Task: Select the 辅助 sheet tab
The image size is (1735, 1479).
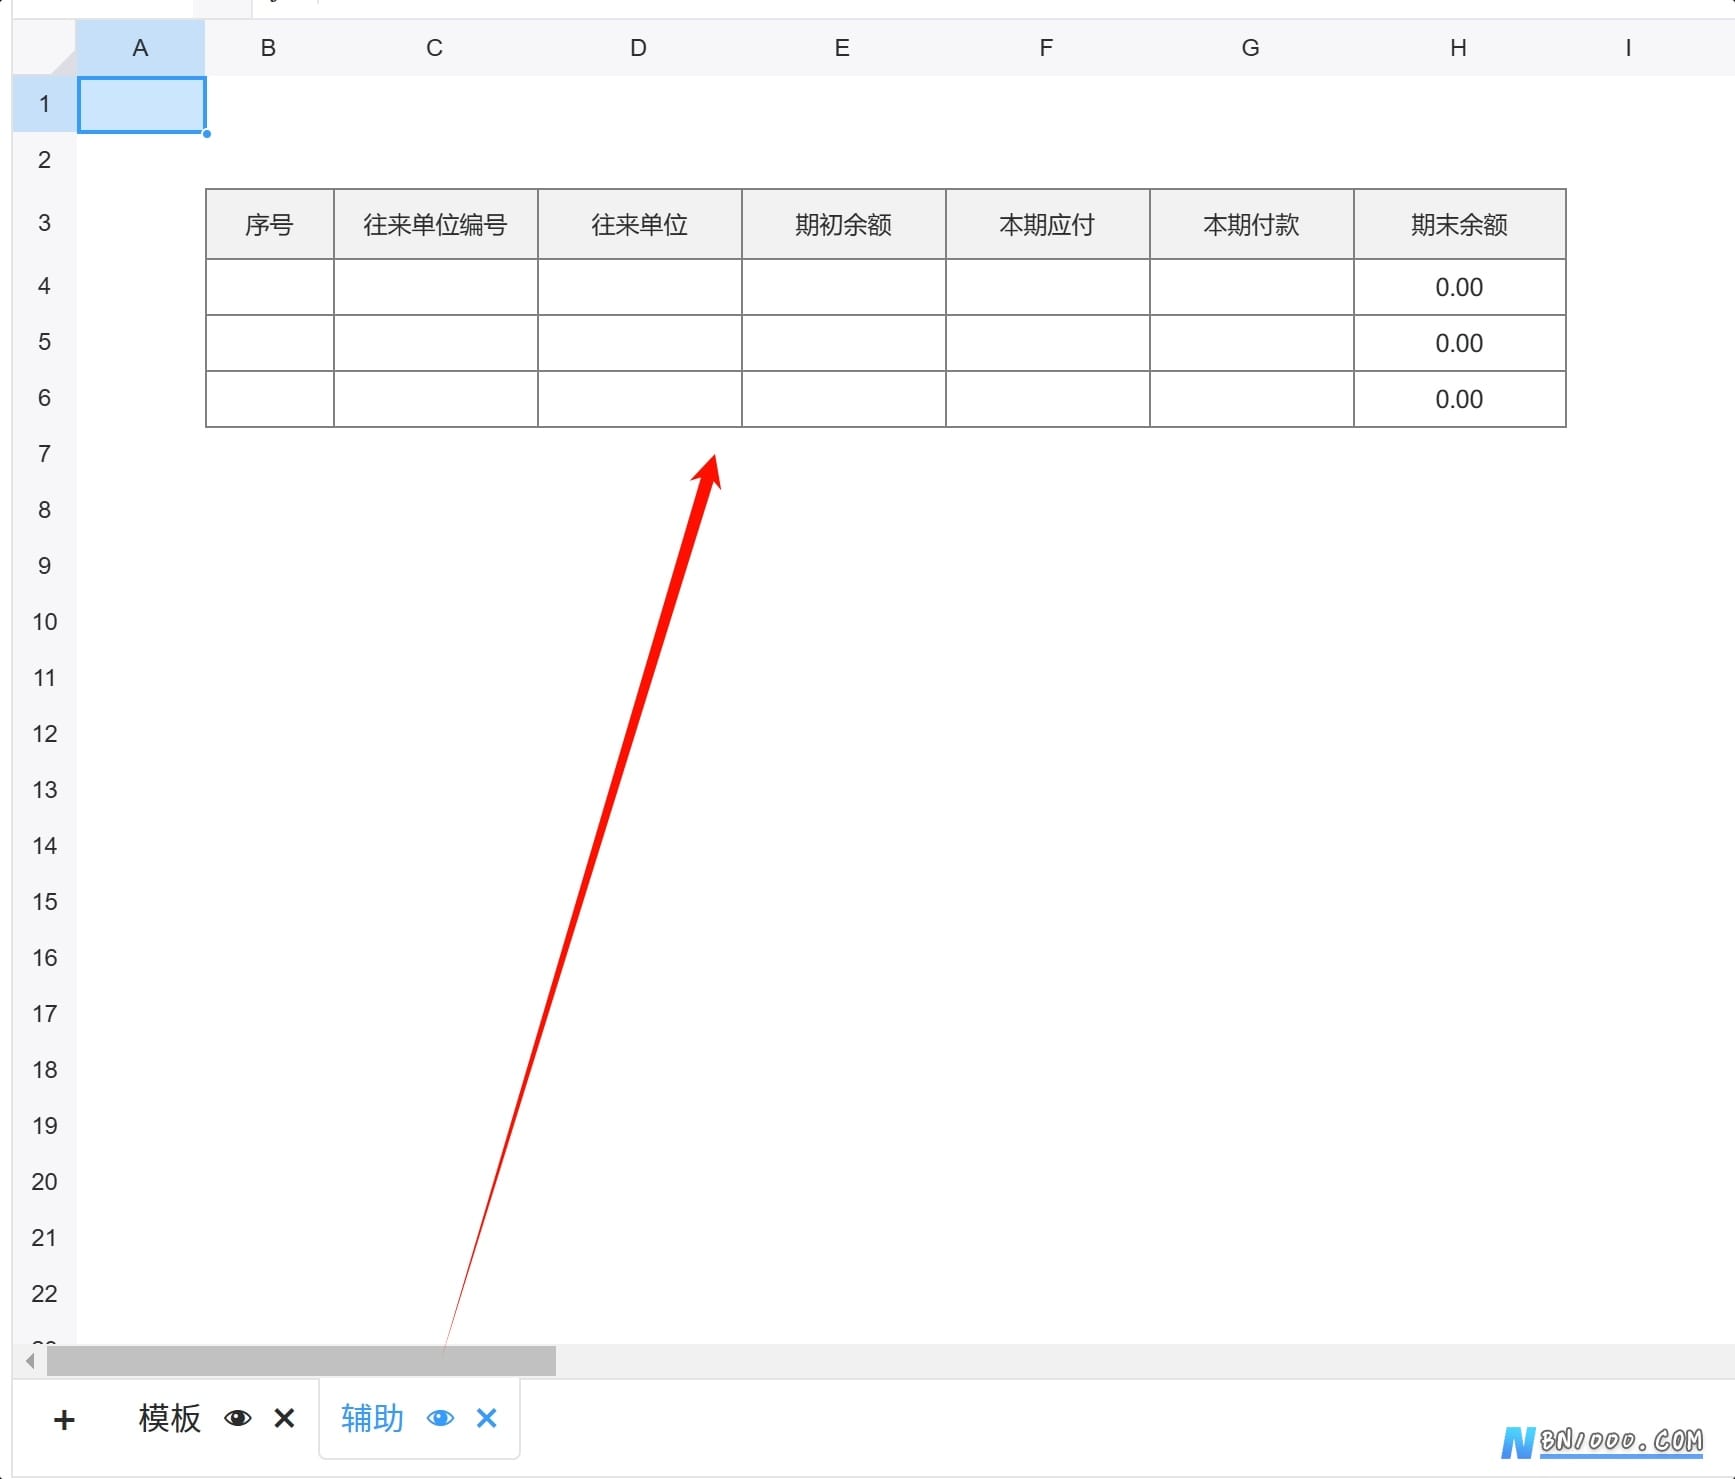Action: coord(372,1418)
